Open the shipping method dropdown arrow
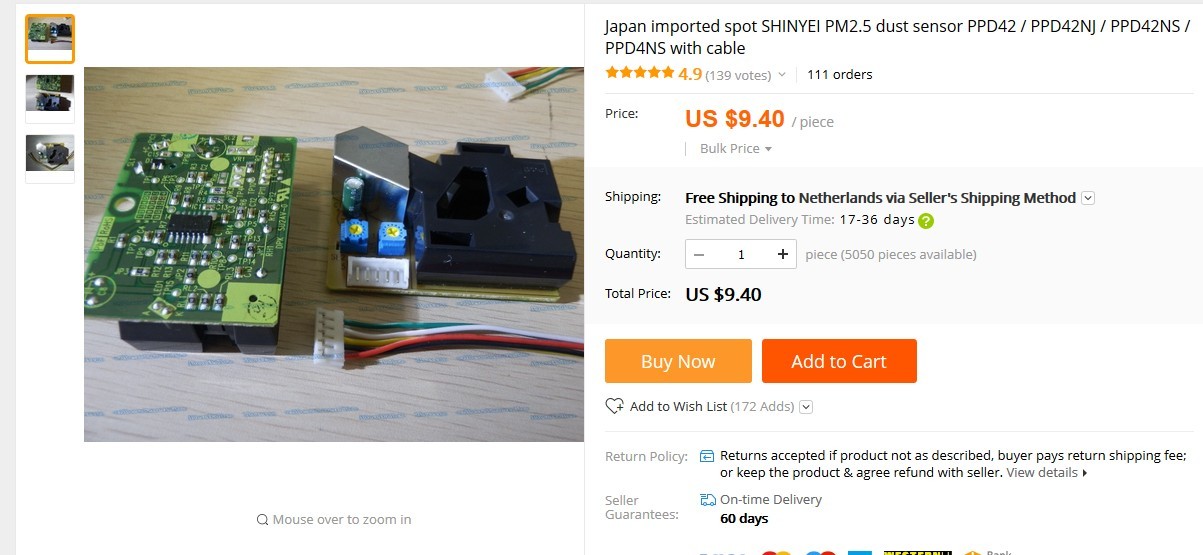The height and width of the screenshot is (555, 1203). pyautogui.click(x=1088, y=198)
